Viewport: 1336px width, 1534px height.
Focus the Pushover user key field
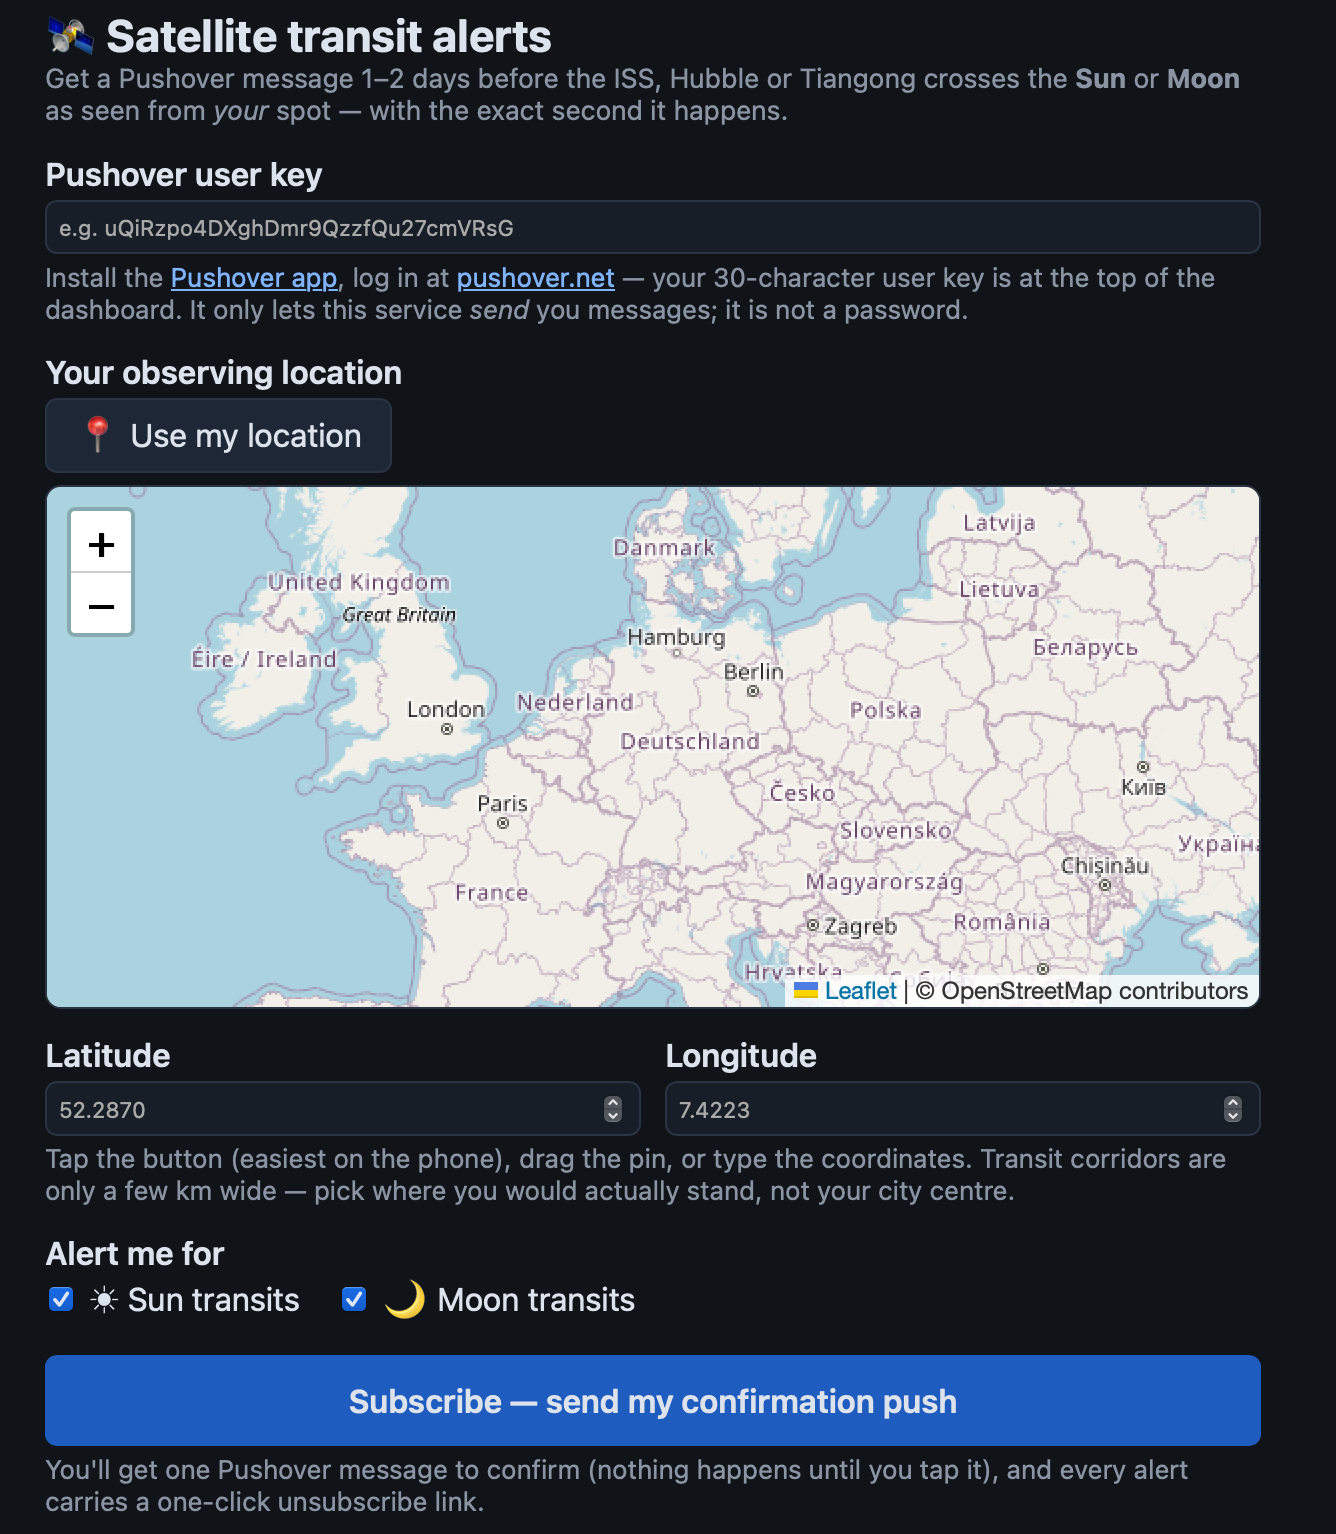653,227
